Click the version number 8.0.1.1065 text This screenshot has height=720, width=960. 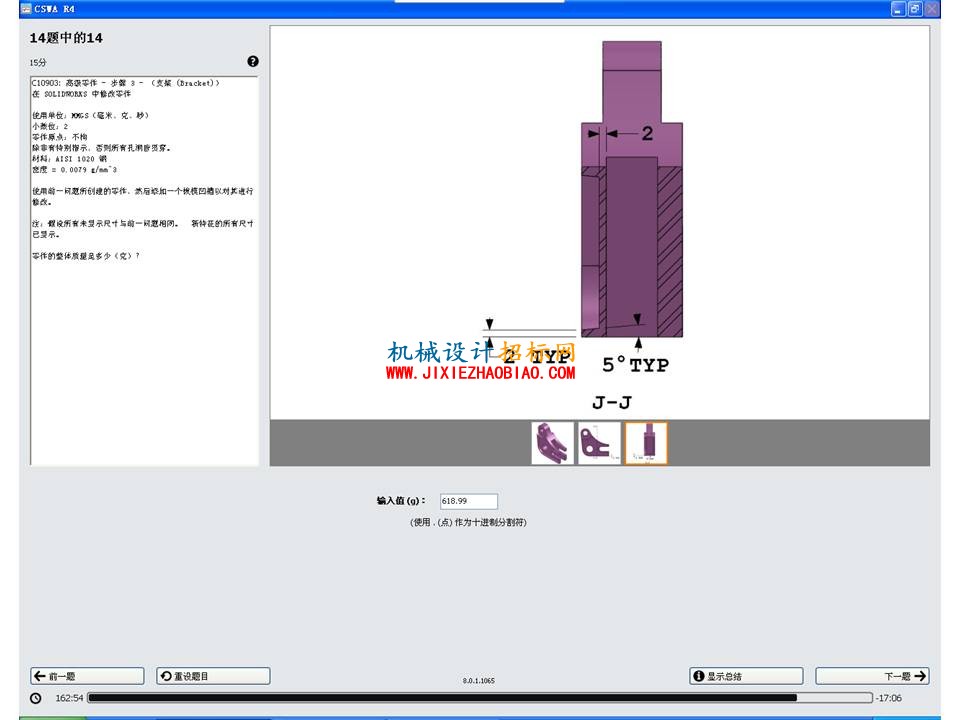click(x=479, y=680)
